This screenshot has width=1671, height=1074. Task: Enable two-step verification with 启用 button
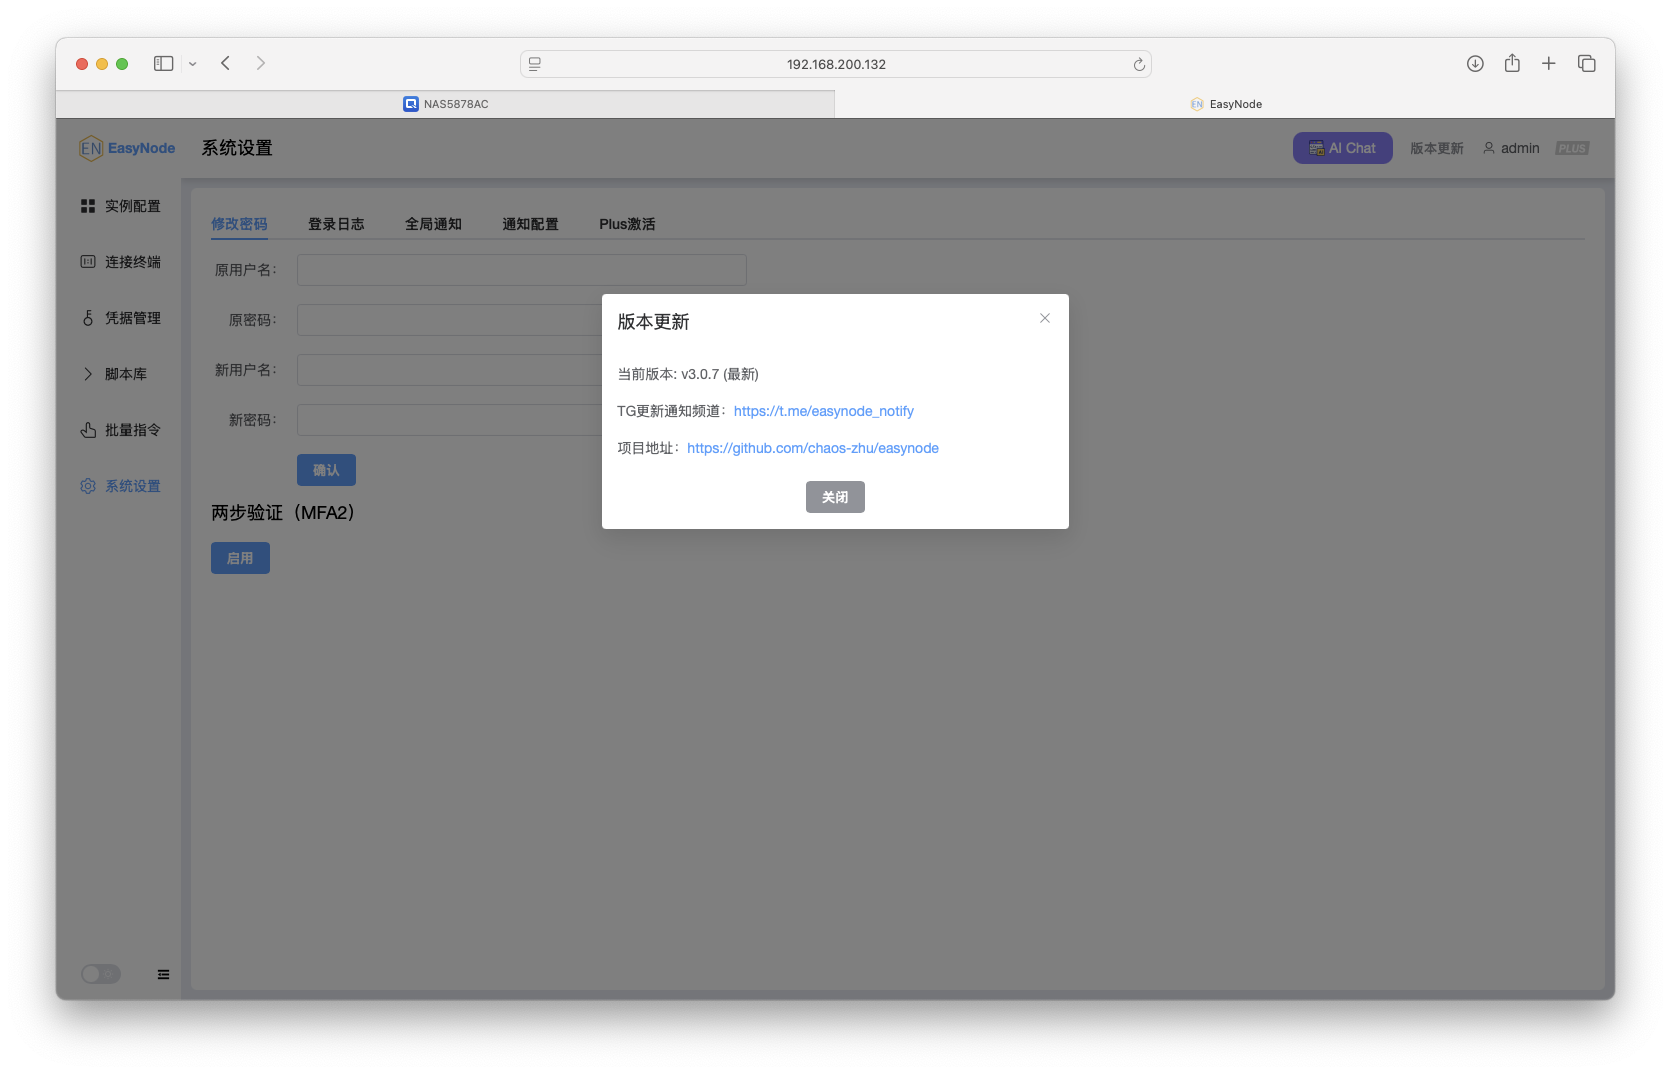(x=240, y=557)
